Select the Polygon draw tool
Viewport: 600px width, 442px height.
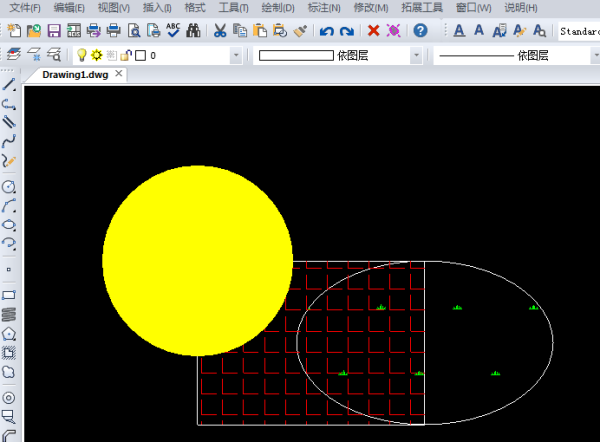click(9, 334)
